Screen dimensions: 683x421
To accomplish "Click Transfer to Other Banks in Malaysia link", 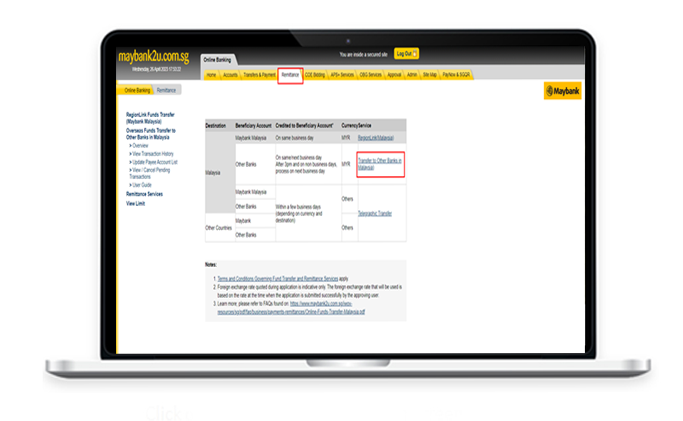I will [380, 164].
